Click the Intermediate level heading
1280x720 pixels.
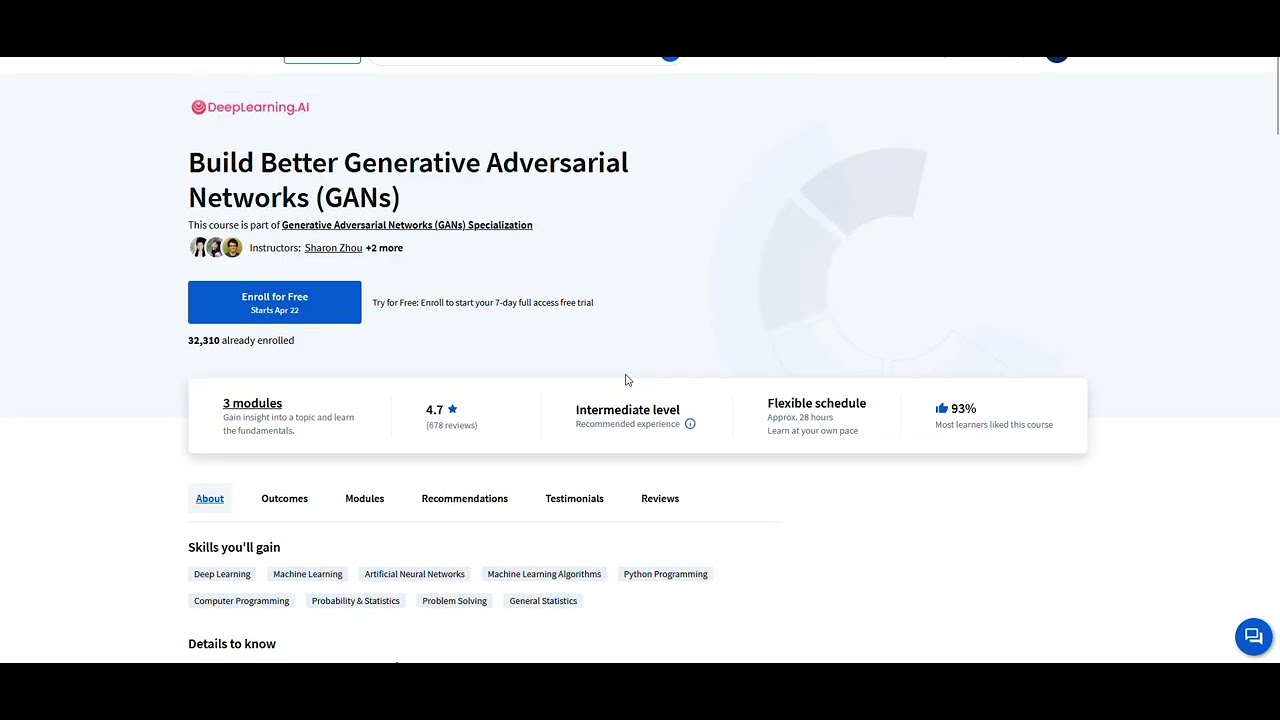pyautogui.click(x=627, y=409)
